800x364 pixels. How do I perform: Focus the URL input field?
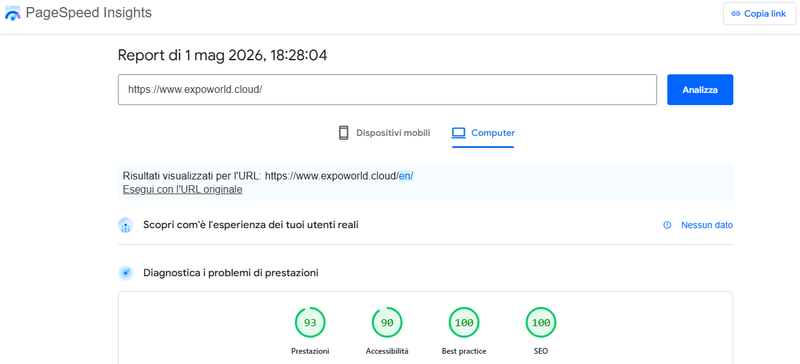pos(387,90)
